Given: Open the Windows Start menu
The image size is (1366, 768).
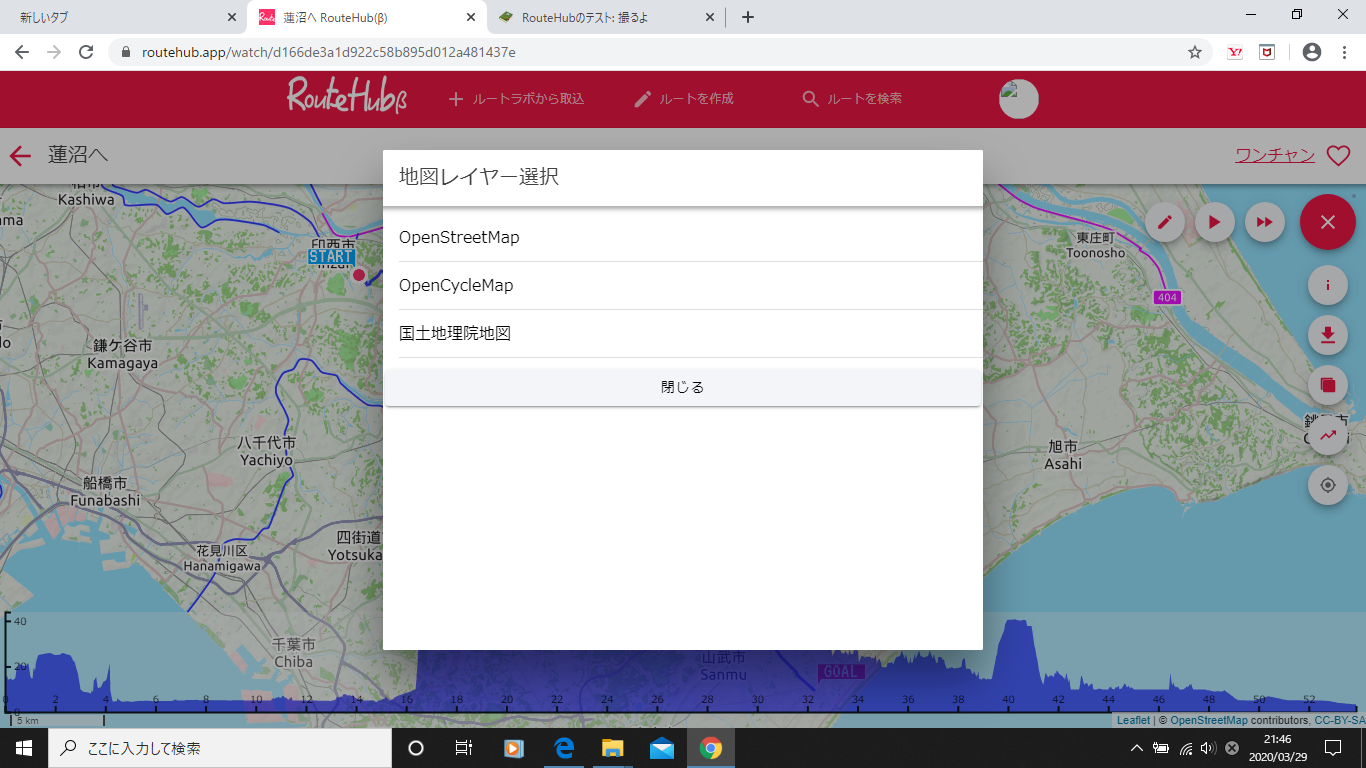Looking at the screenshot, I should (24, 748).
